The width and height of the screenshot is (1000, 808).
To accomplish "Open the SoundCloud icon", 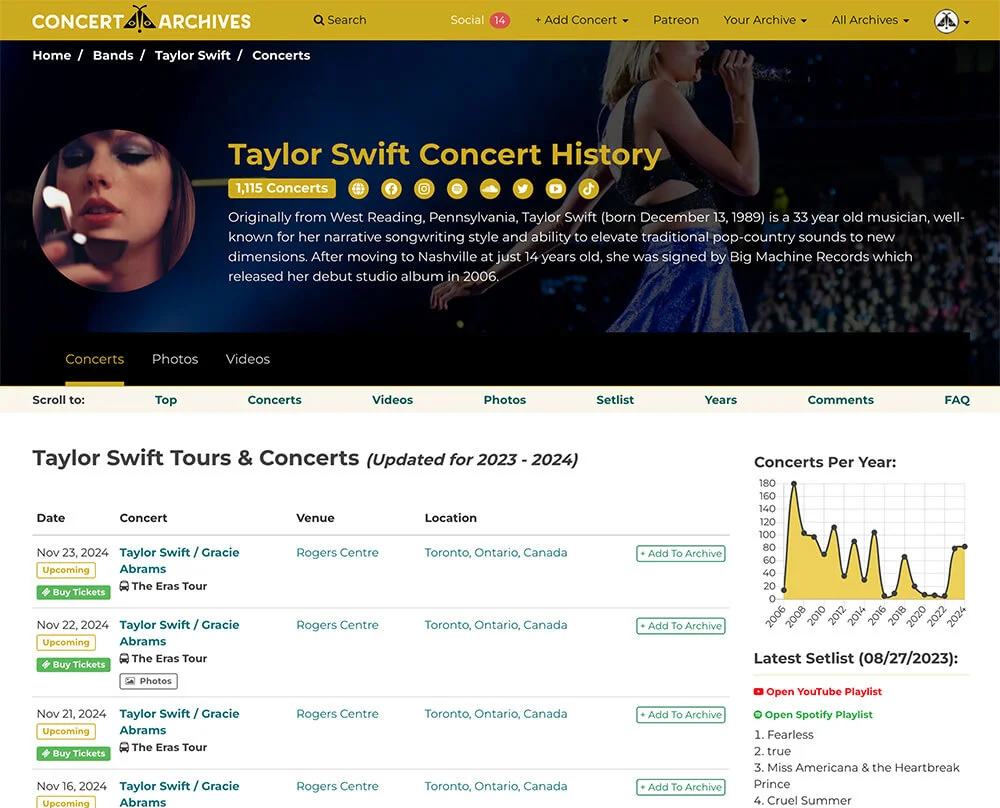I will [490, 189].
